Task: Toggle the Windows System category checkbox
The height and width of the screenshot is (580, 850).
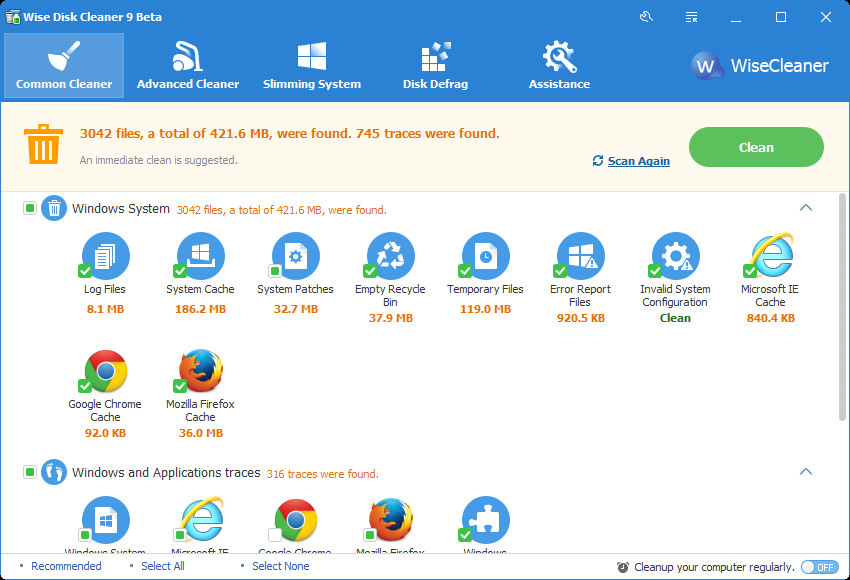Action: (30, 208)
